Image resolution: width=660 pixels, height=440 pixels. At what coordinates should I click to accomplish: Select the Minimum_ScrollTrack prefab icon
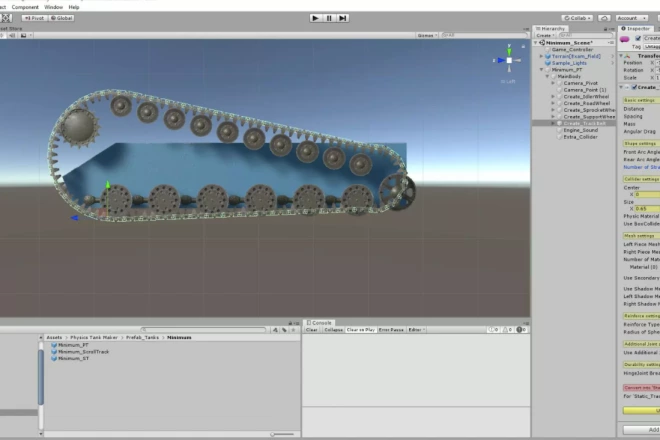tap(52, 352)
